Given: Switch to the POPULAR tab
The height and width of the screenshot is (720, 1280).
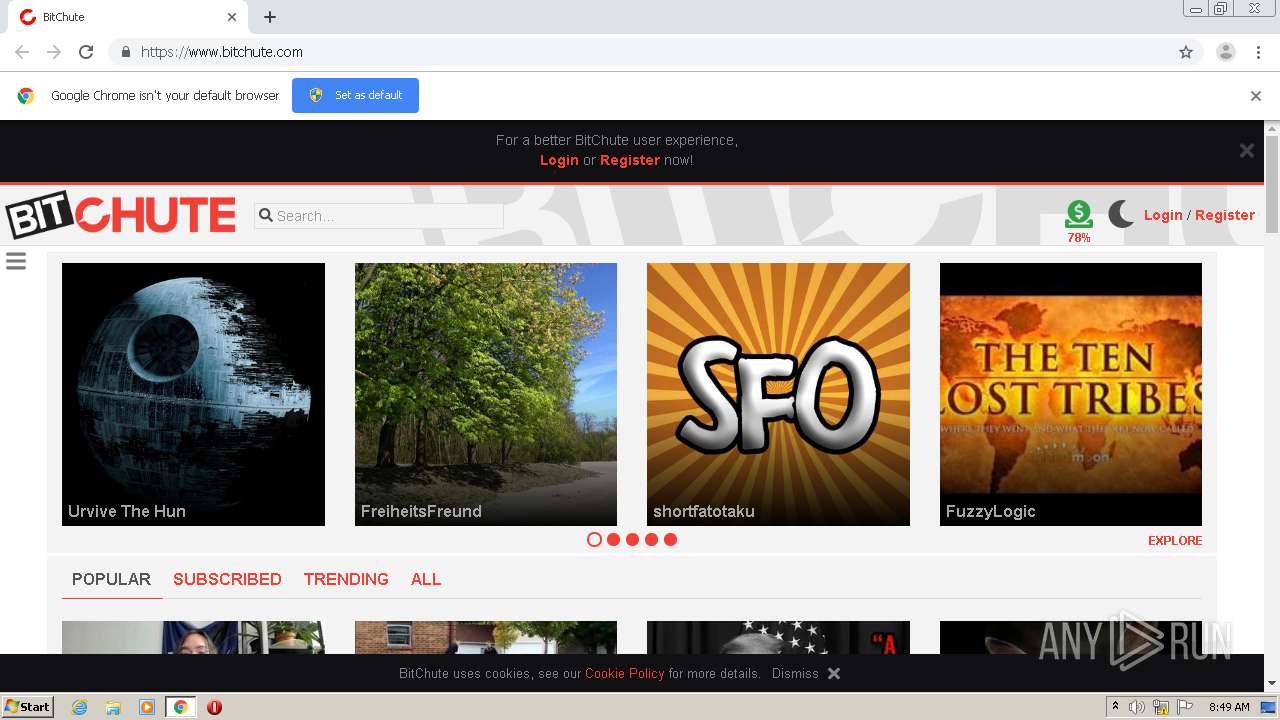Looking at the screenshot, I should [x=111, y=579].
